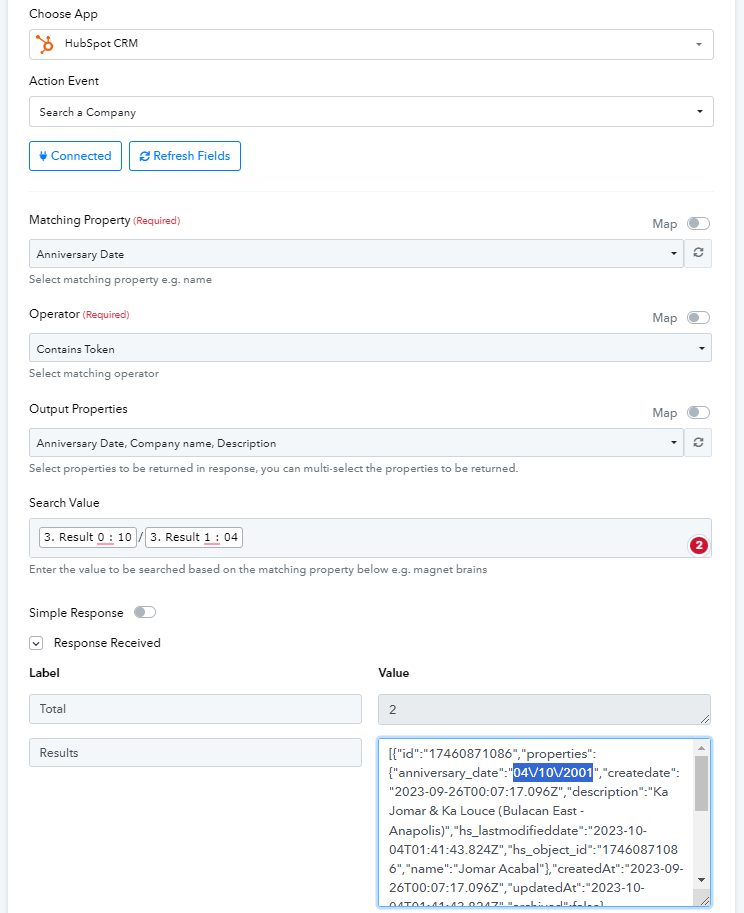Toggle Map switch for Operator
The width and height of the screenshot is (744, 913).
(698, 317)
